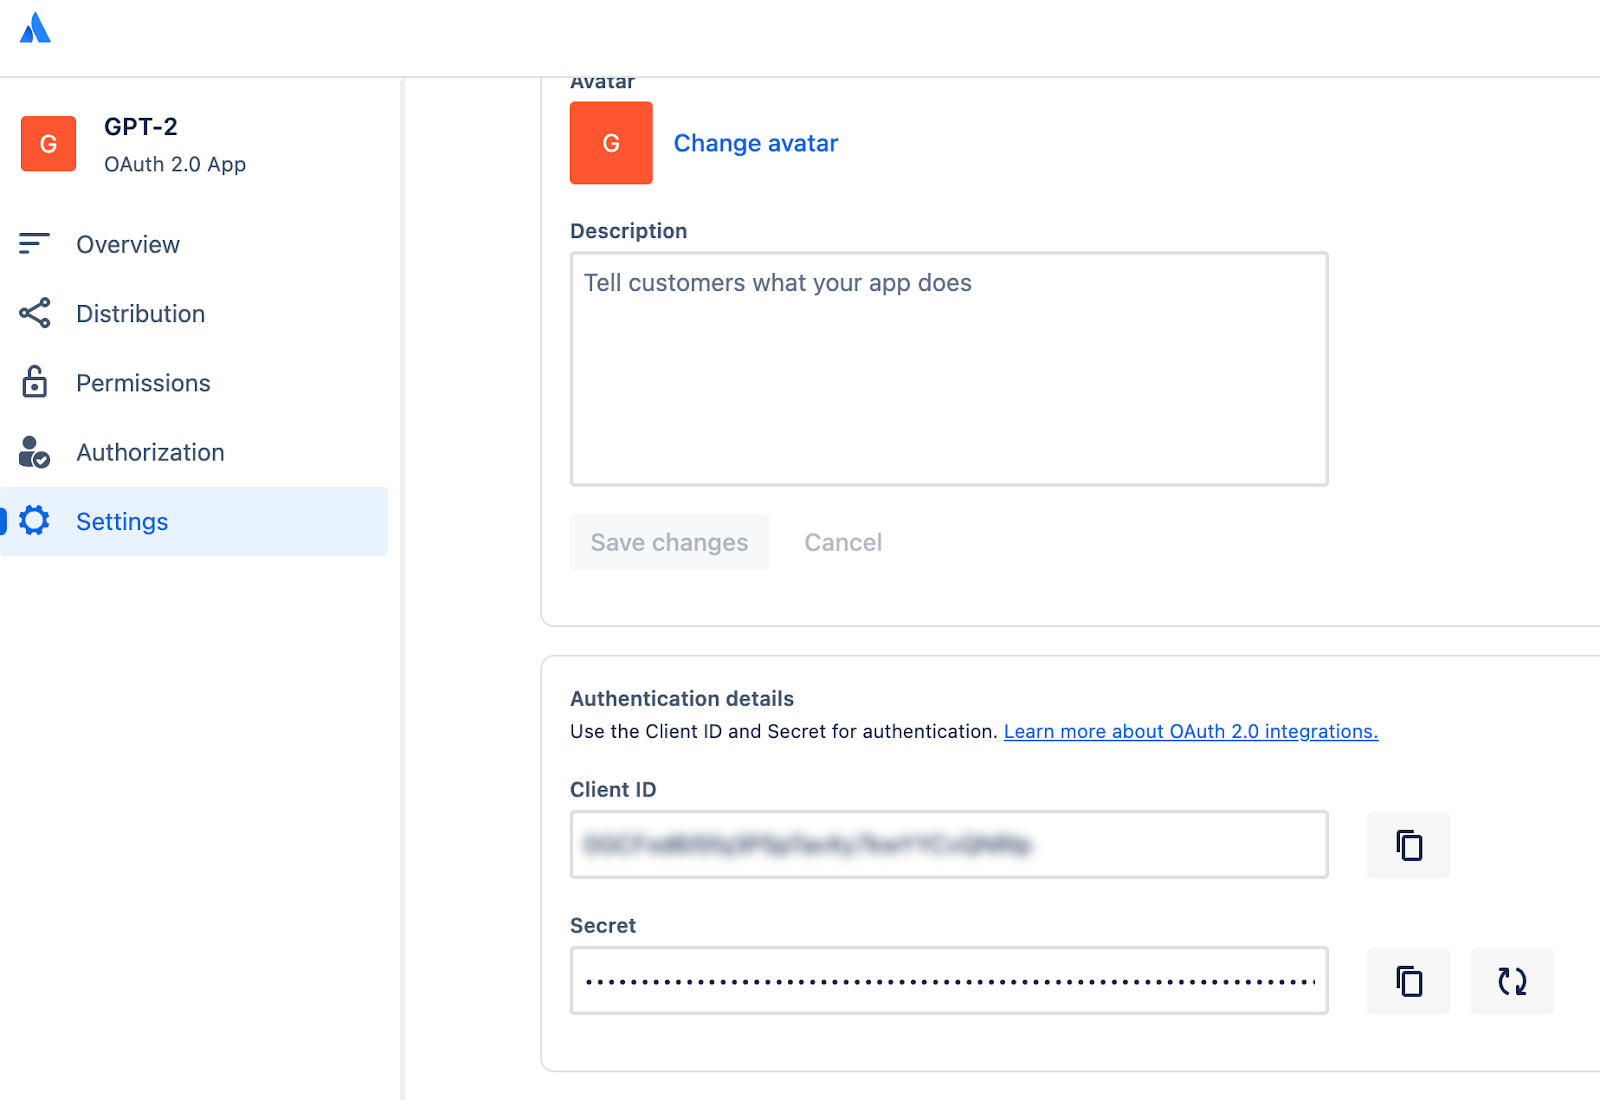Click the orange G avatar under Avatar
This screenshot has height=1100, width=1600.
pos(611,143)
